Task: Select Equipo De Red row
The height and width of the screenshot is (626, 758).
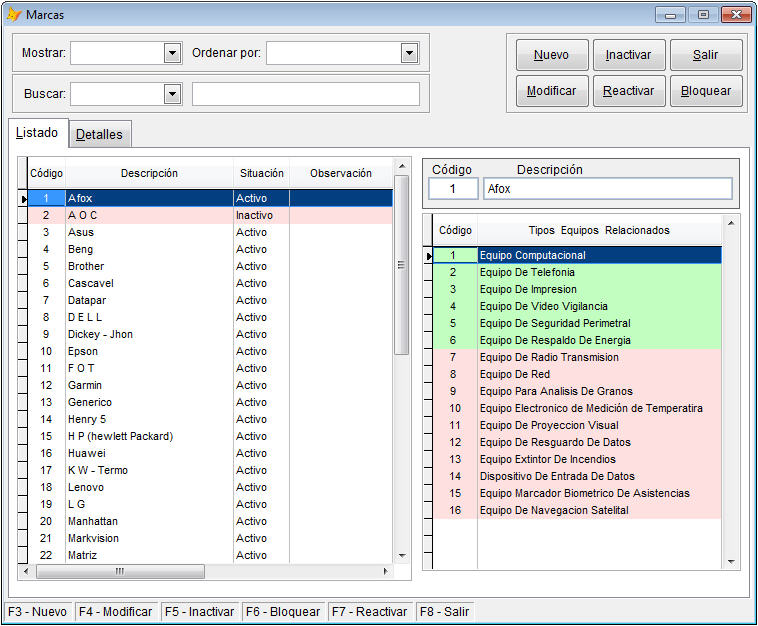Action: (577, 374)
